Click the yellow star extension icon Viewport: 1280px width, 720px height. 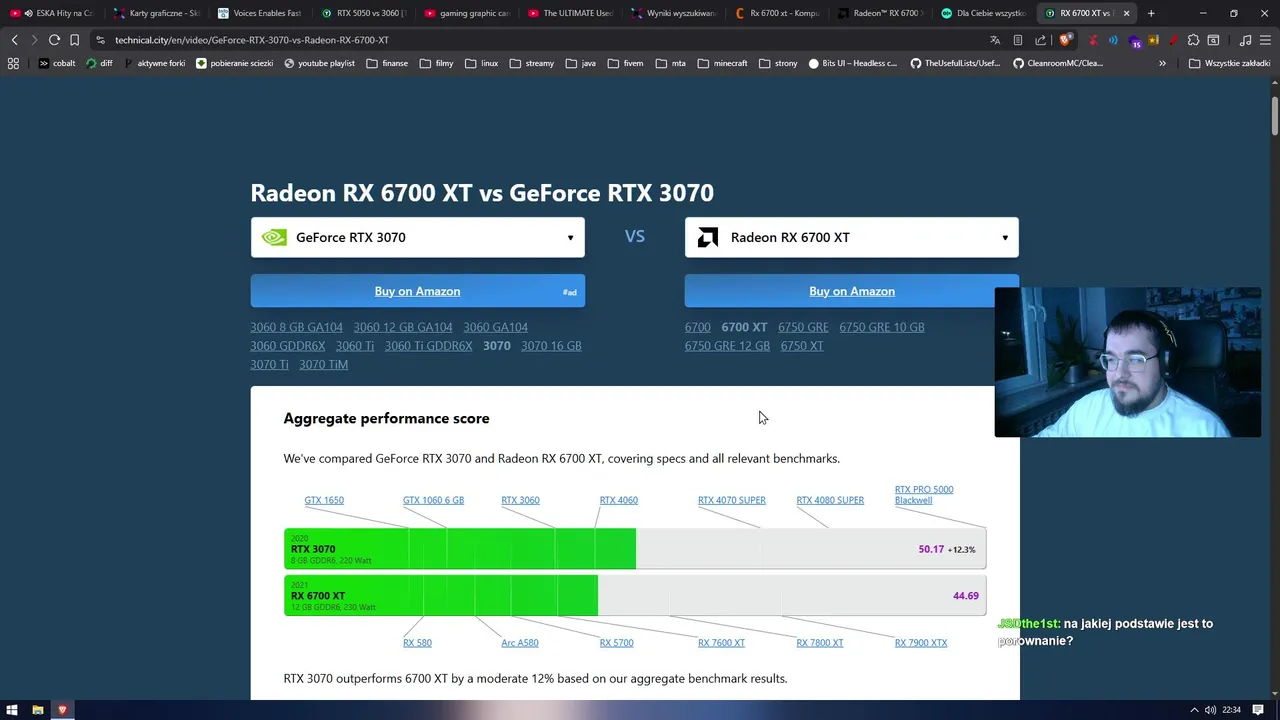[1153, 40]
